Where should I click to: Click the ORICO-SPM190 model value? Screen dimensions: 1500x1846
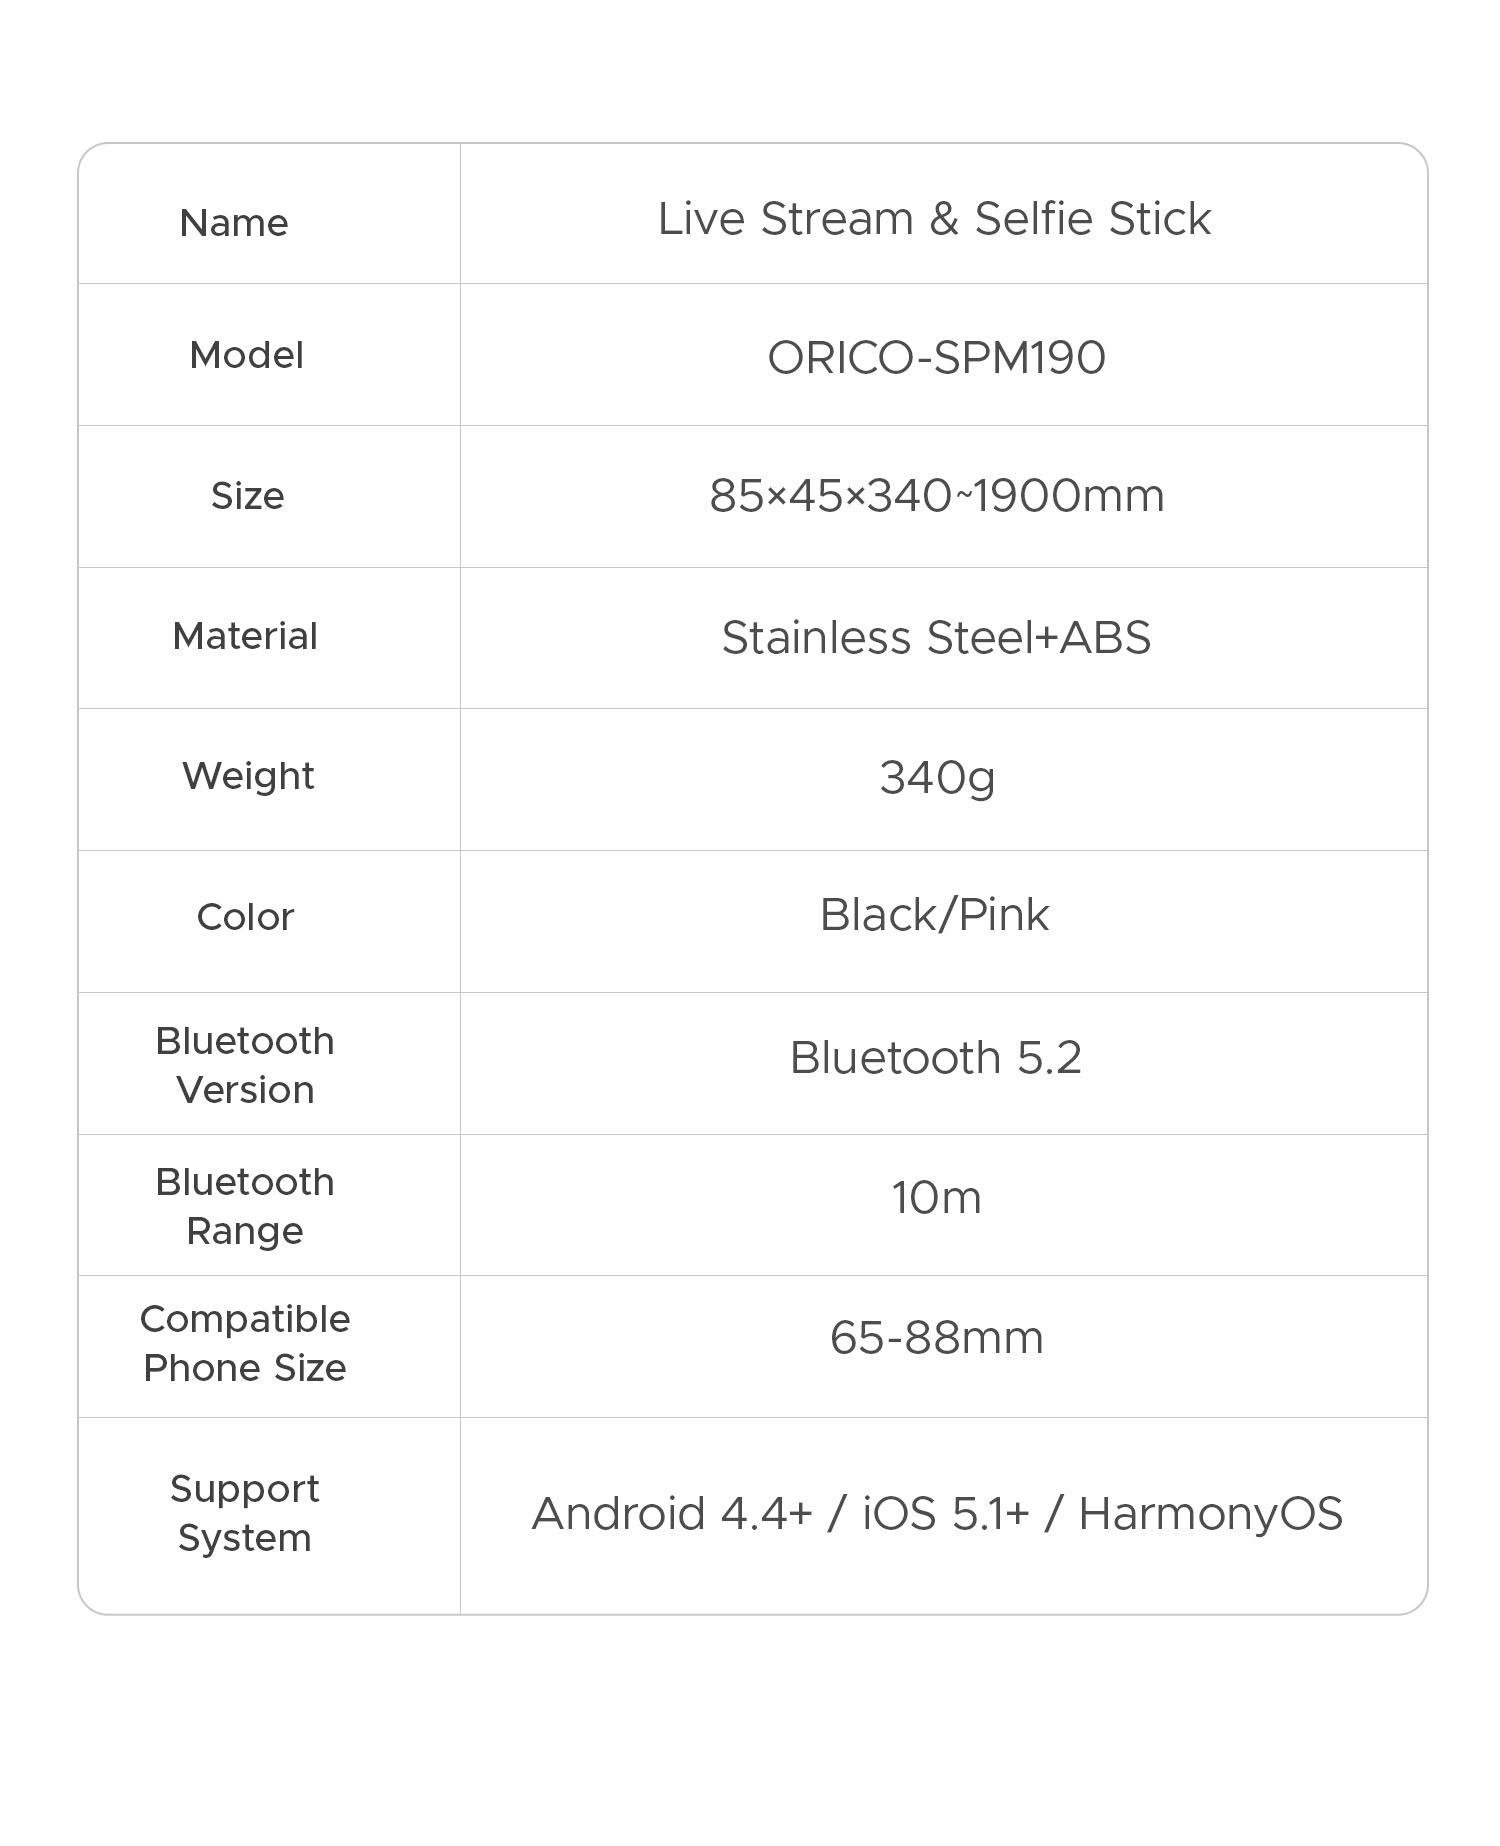tap(936, 358)
